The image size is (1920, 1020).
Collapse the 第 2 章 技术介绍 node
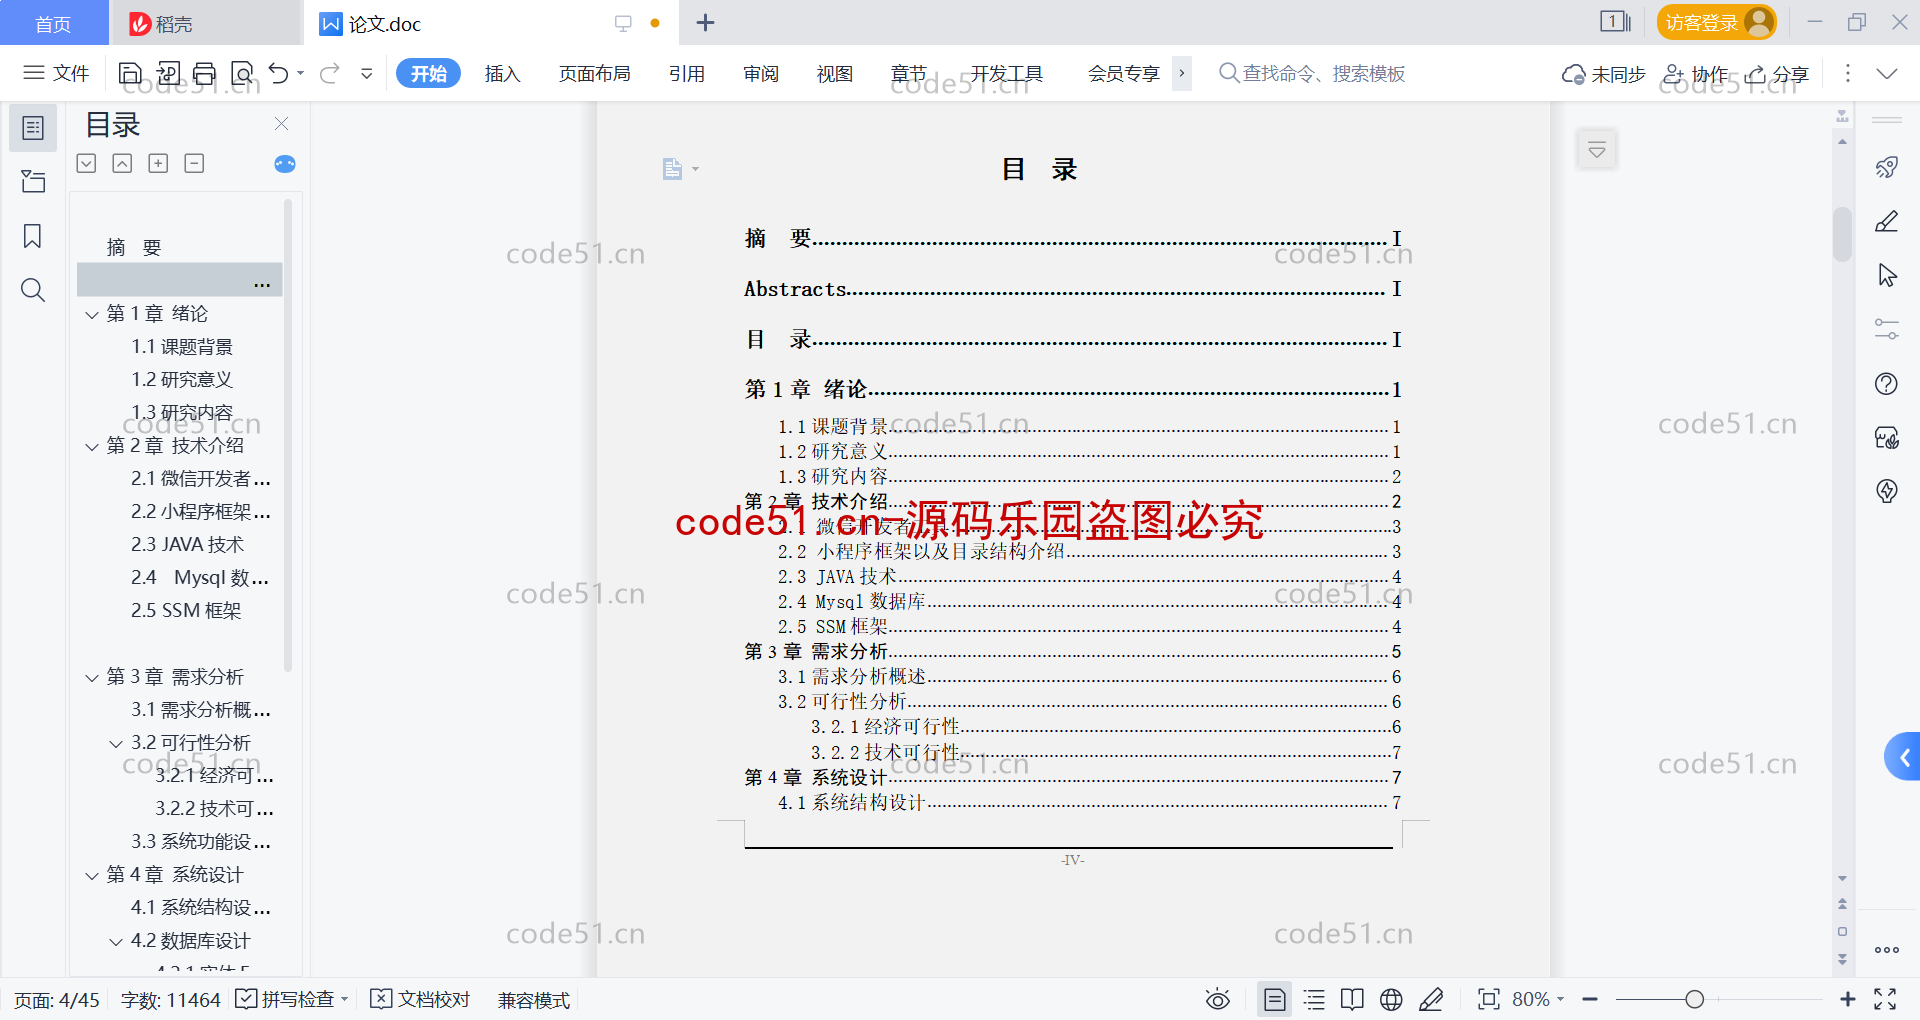point(92,446)
